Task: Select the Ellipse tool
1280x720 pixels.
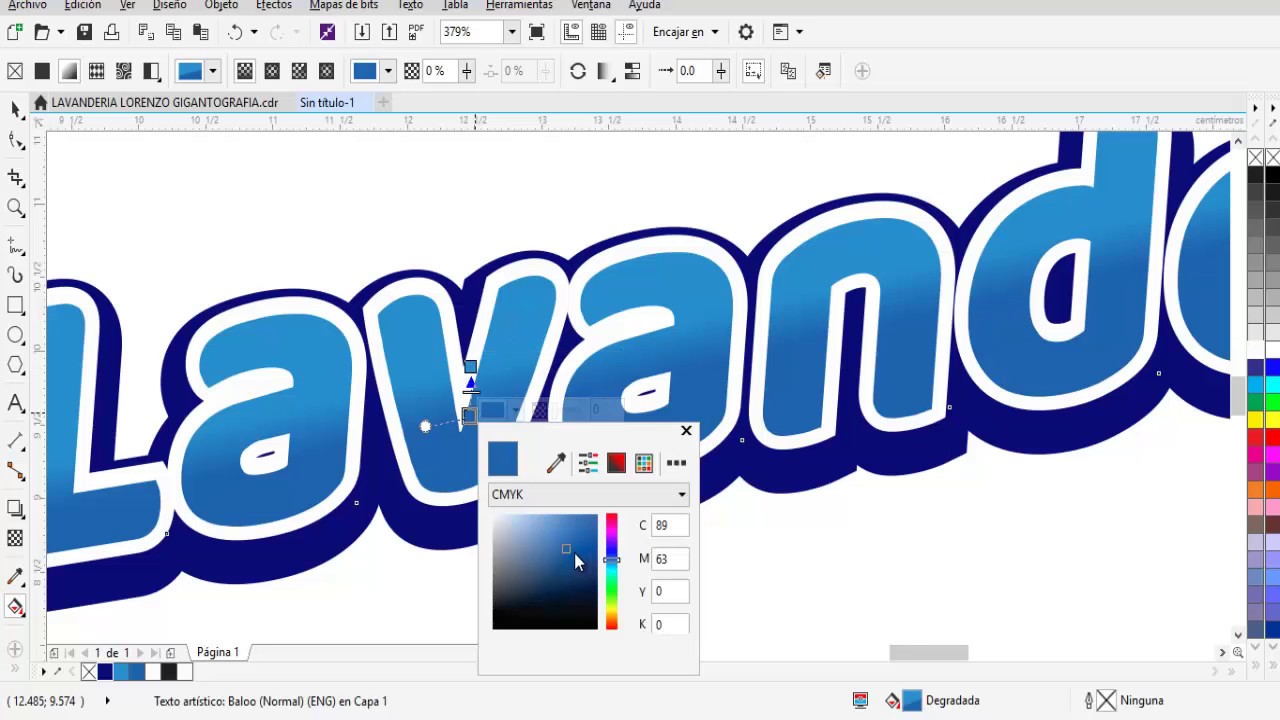Action: click(x=15, y=335)
